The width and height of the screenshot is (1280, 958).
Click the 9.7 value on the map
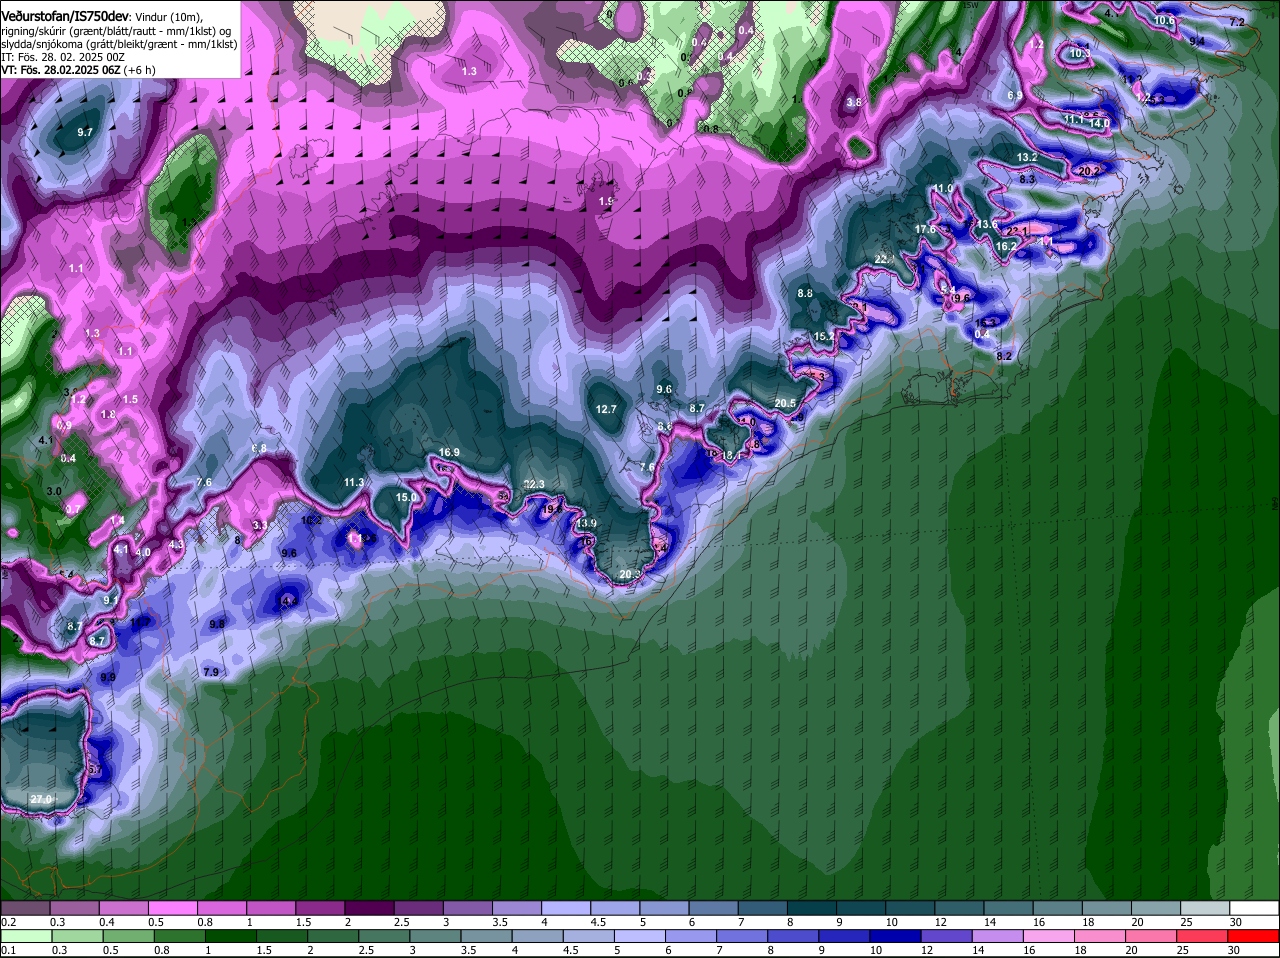pos(85,132)
